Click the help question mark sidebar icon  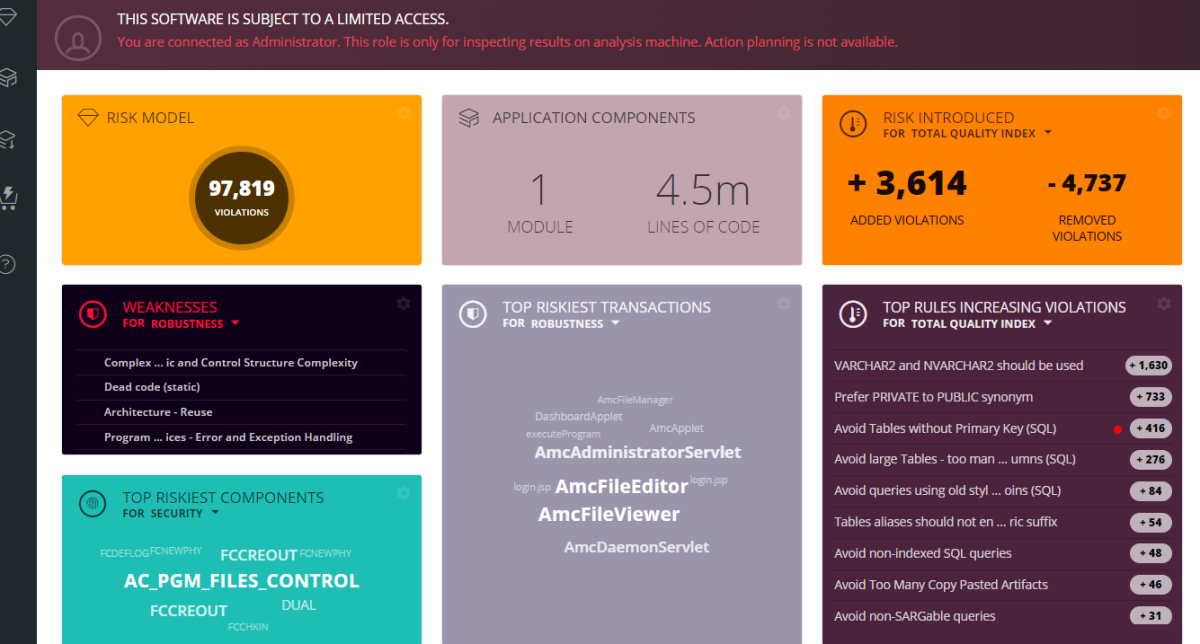coord(8,264)
